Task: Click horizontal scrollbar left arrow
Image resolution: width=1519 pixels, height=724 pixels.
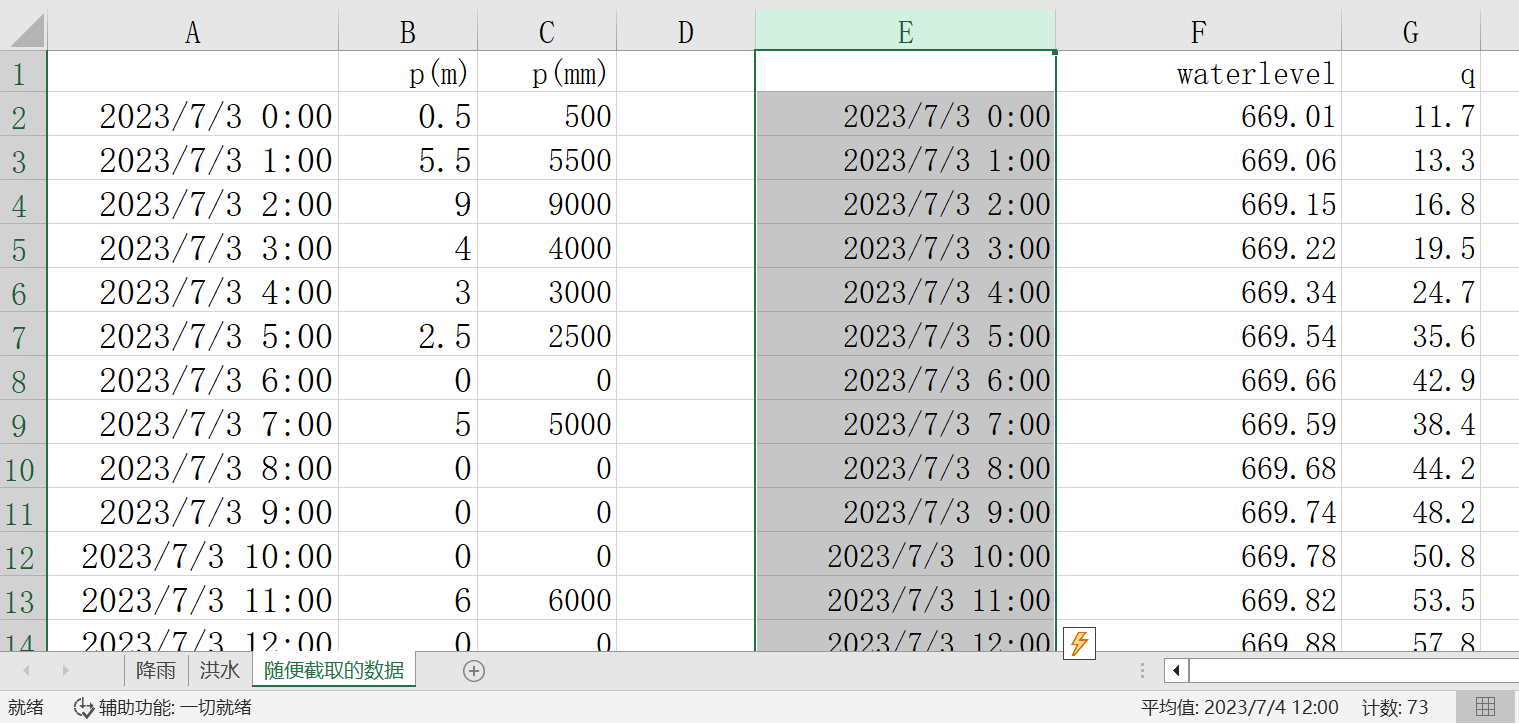Action: [1177, 671]
